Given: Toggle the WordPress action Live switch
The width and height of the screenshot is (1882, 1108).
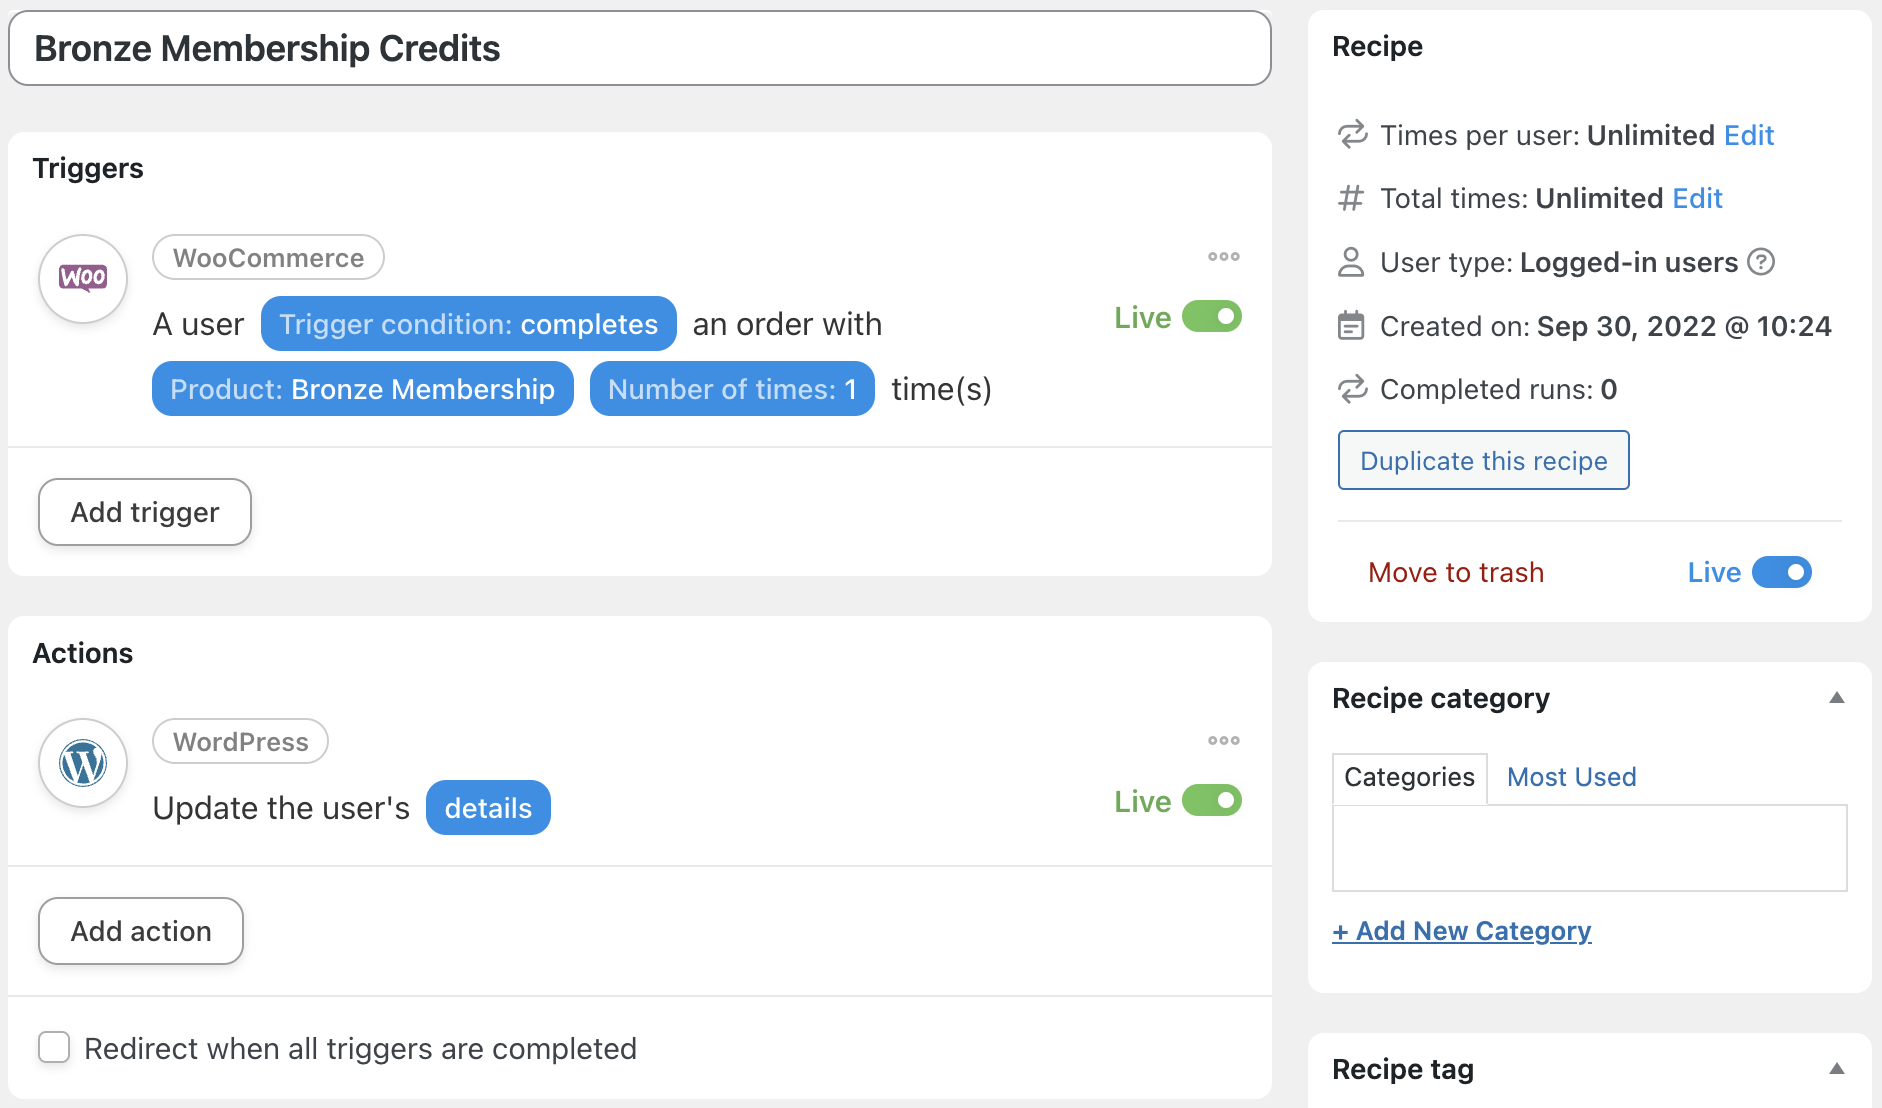Looking at the screenshot, I should (x=1212, y=801).
